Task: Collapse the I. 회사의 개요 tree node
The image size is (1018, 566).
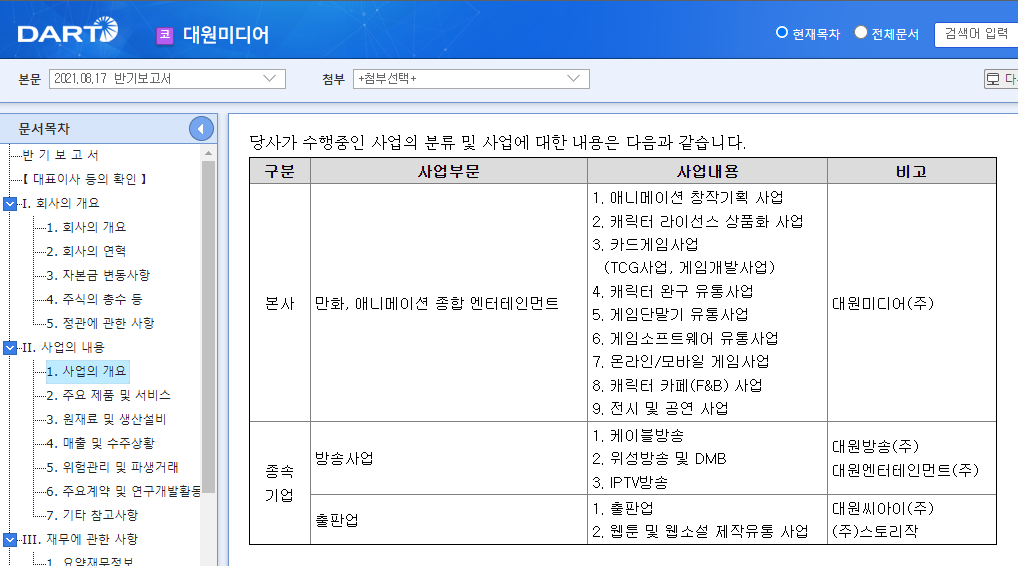Action: pos(10,203)
